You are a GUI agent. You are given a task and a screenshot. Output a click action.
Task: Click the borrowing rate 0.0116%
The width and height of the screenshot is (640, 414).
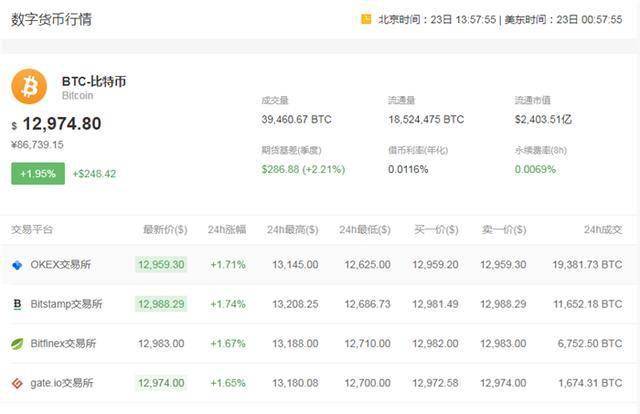click(x=408, y=169)
